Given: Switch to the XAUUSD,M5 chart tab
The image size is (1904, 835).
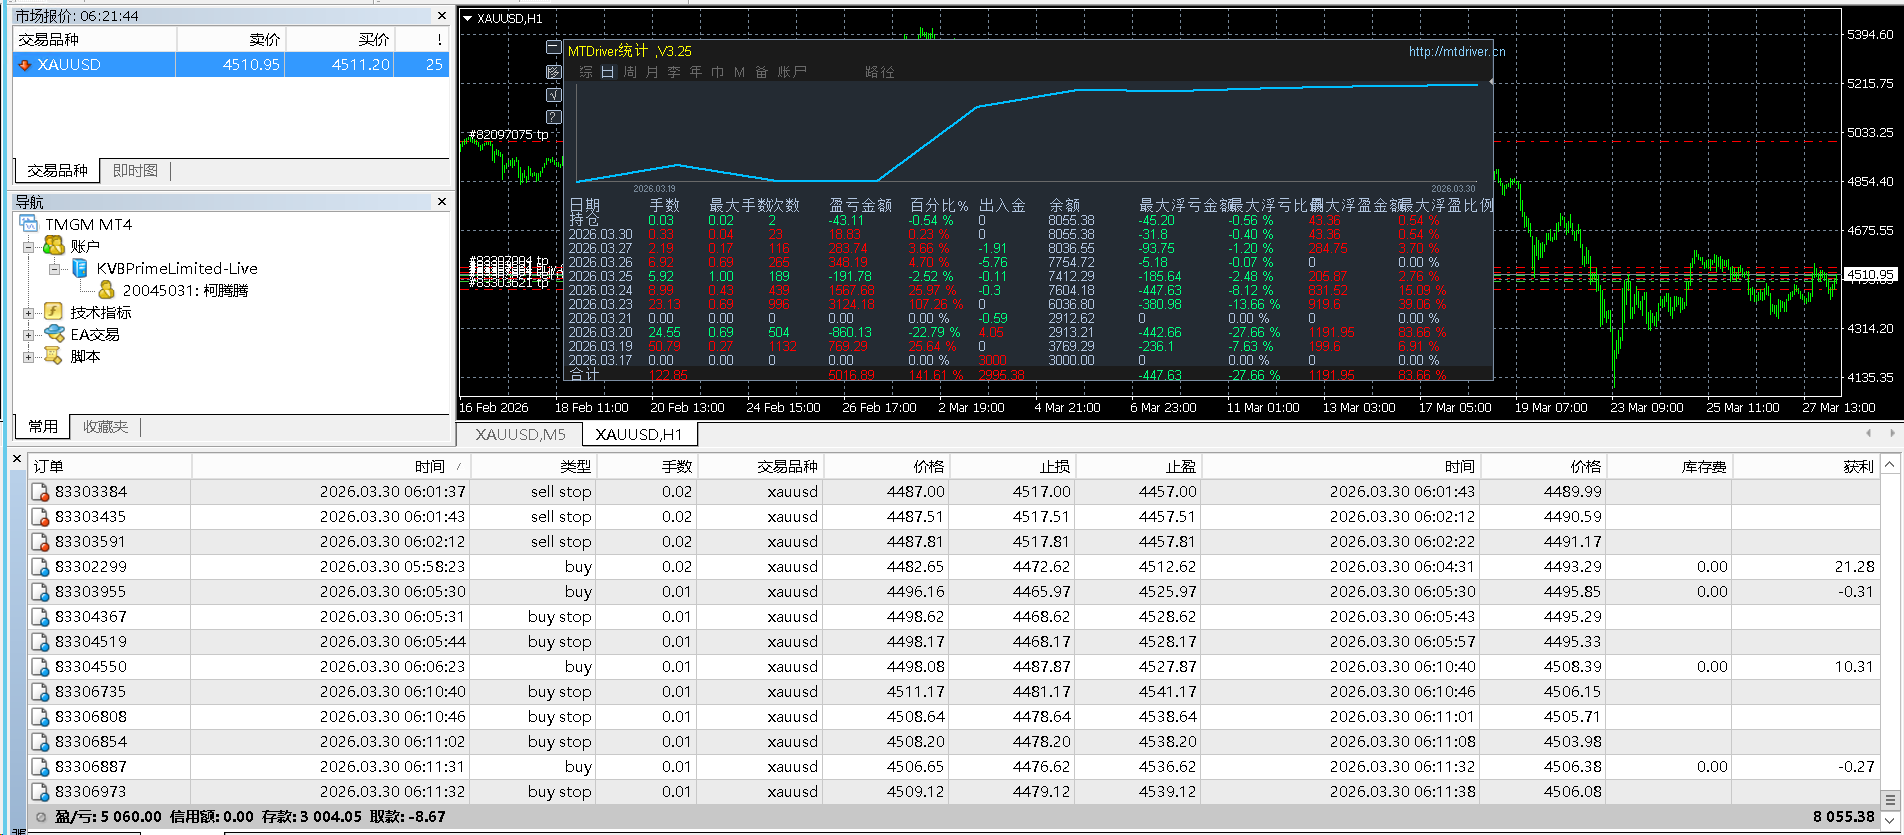Looking at the screenshot, I should 520,435.
